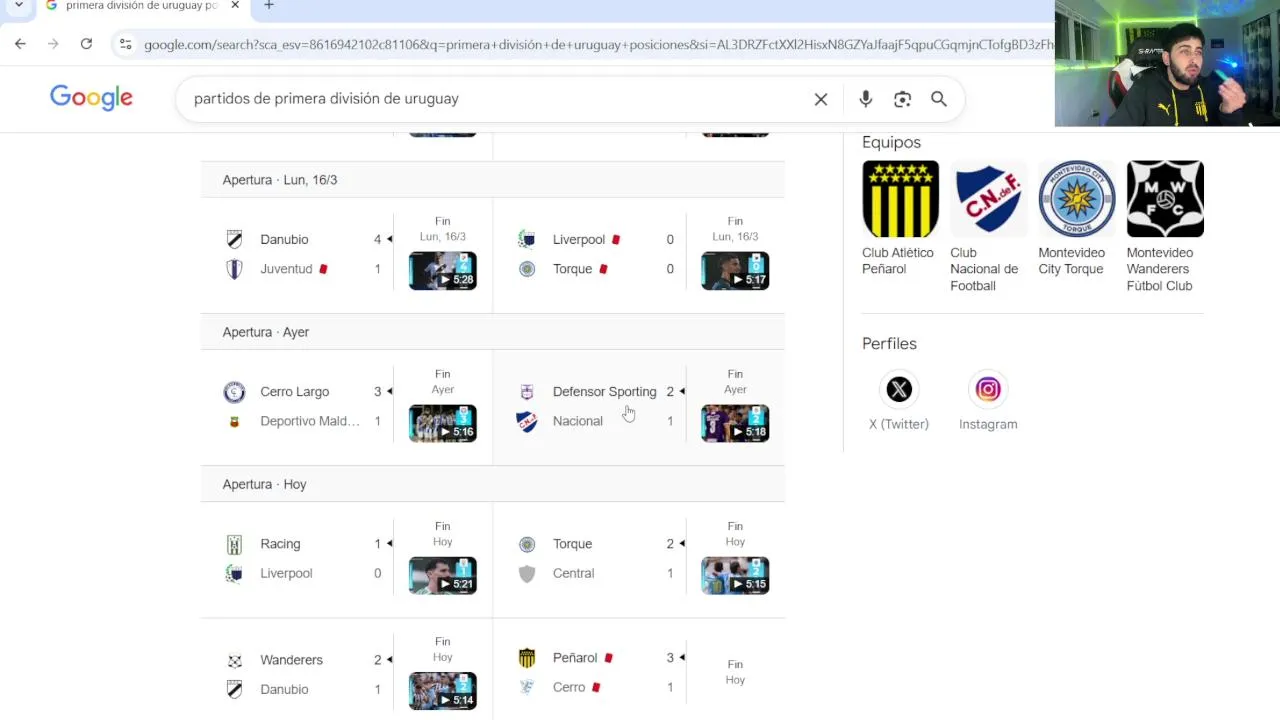The image size is (1280, 720).
Task: Click the Equipos section heading
Action: tap(891, 142)
